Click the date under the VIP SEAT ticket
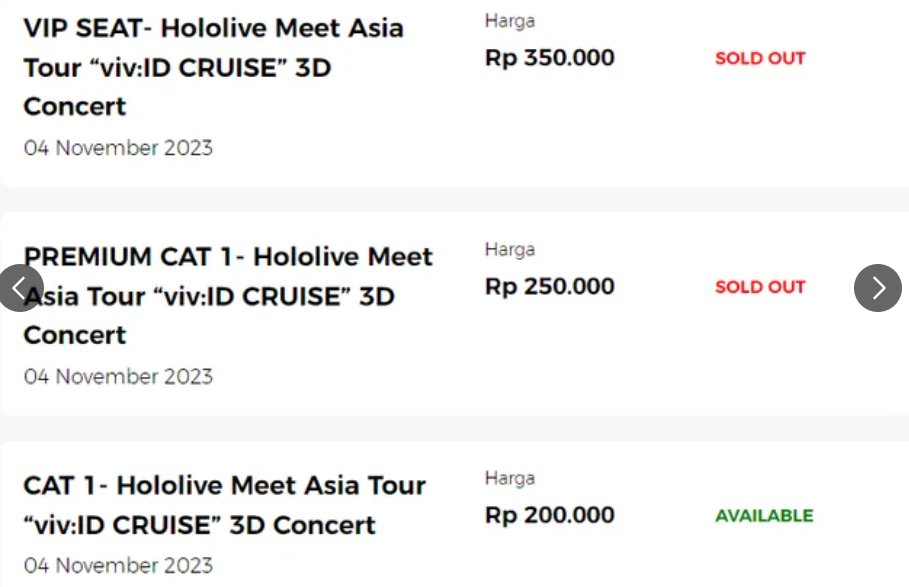This screenshot has height=587, width=909. (x=118, y=148)
